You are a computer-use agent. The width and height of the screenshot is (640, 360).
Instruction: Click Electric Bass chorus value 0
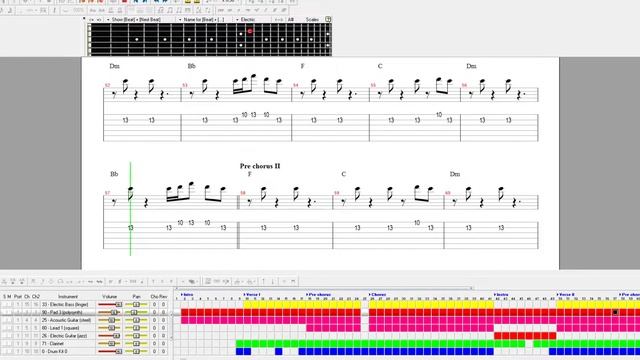[154, 304]
